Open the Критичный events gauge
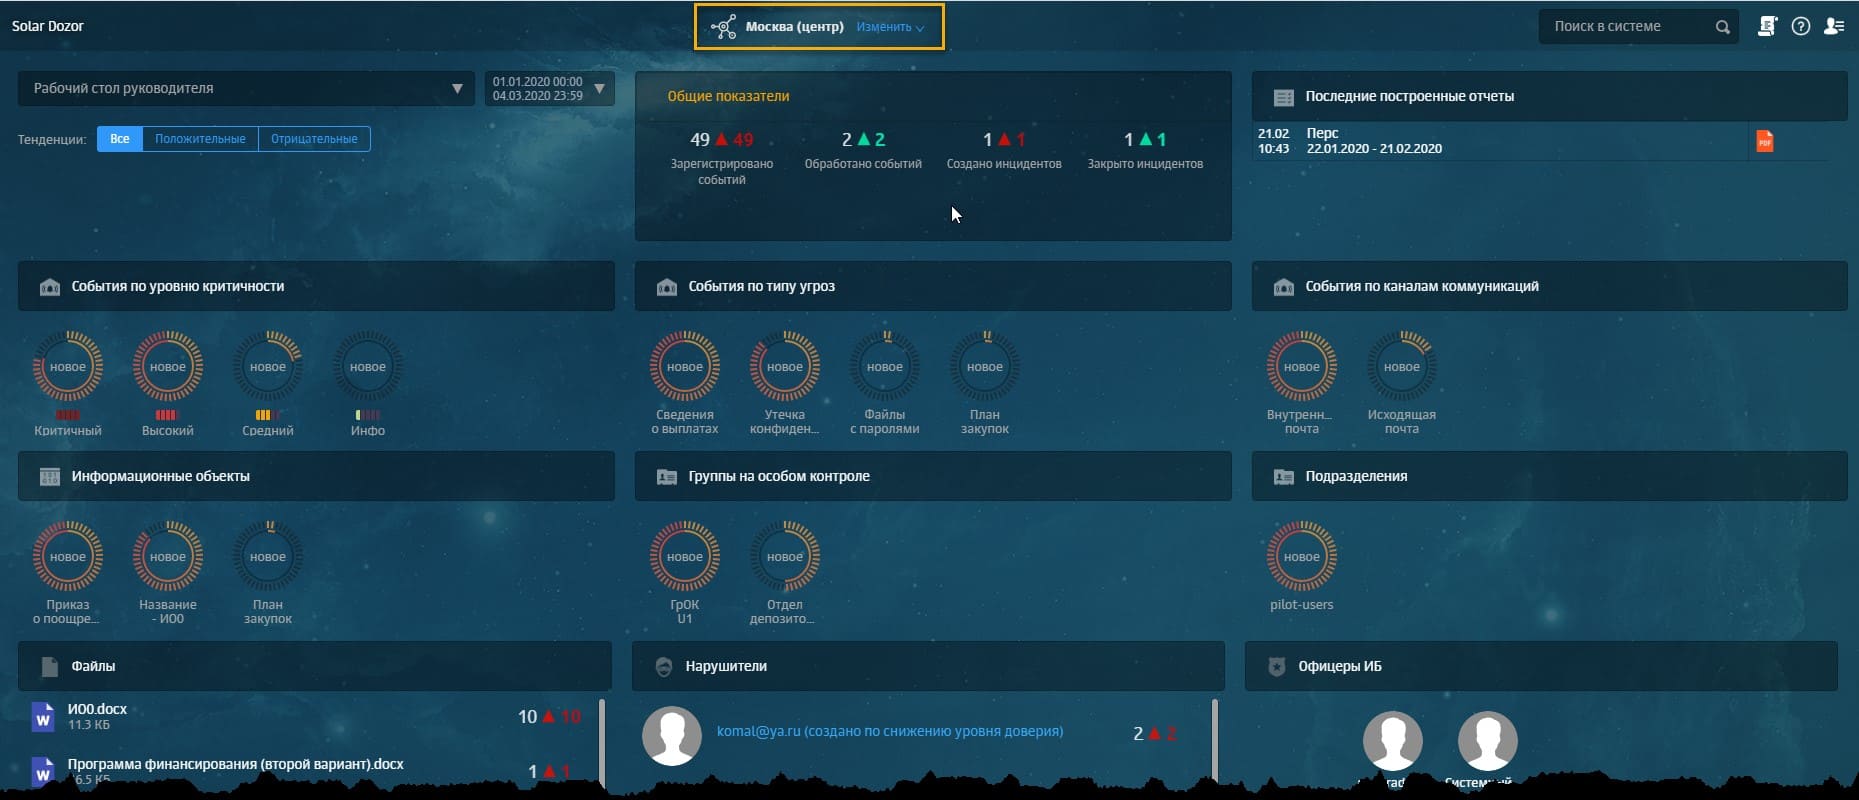The width and height of the screenshot is (1859, 800). pos(68,367)
